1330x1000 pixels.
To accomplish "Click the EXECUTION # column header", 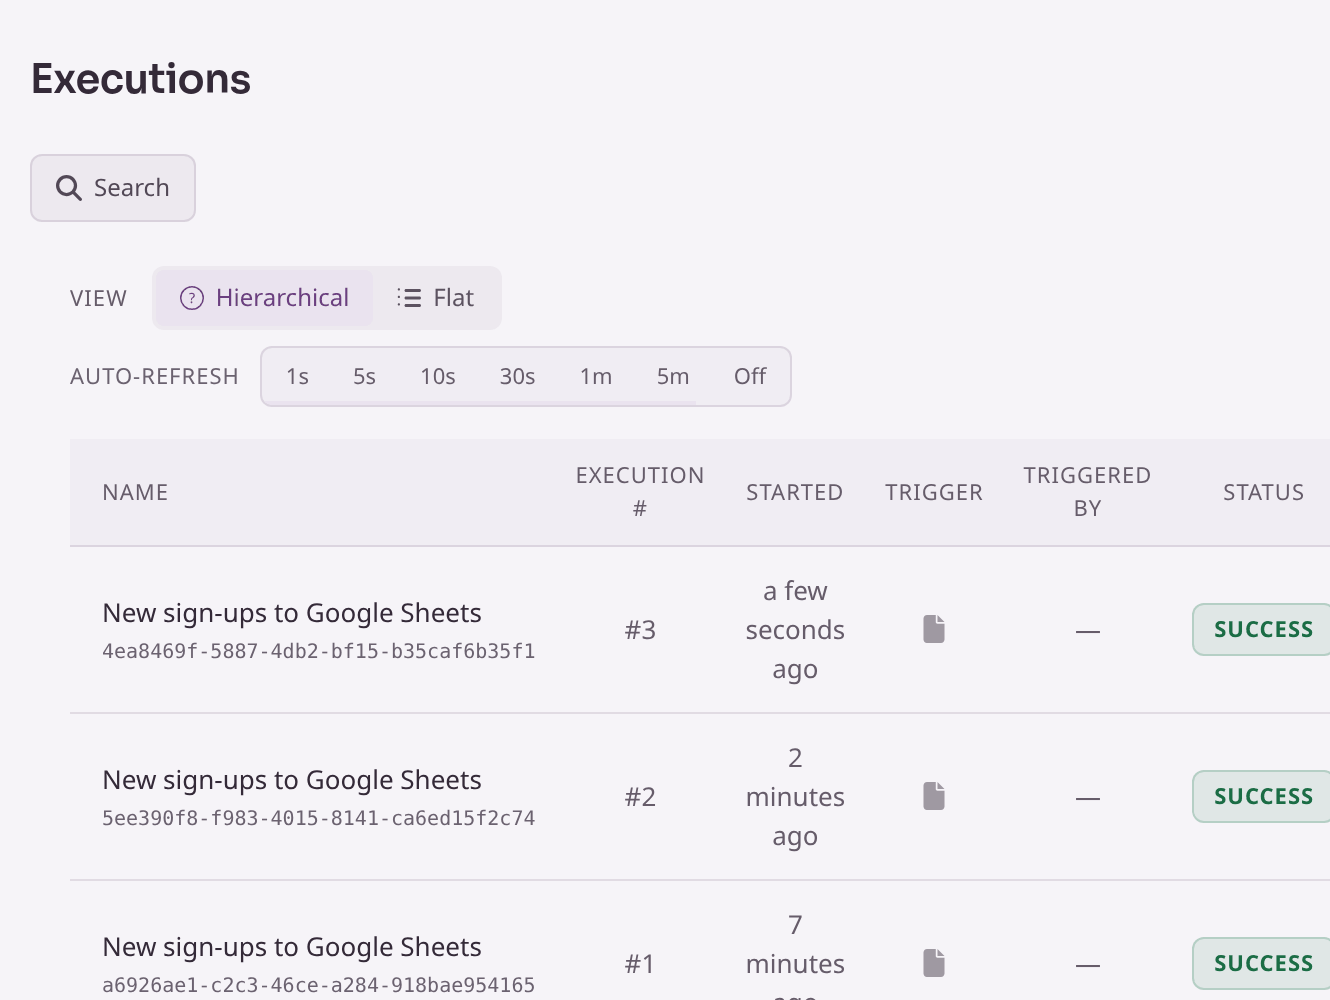I will (640, 492).
